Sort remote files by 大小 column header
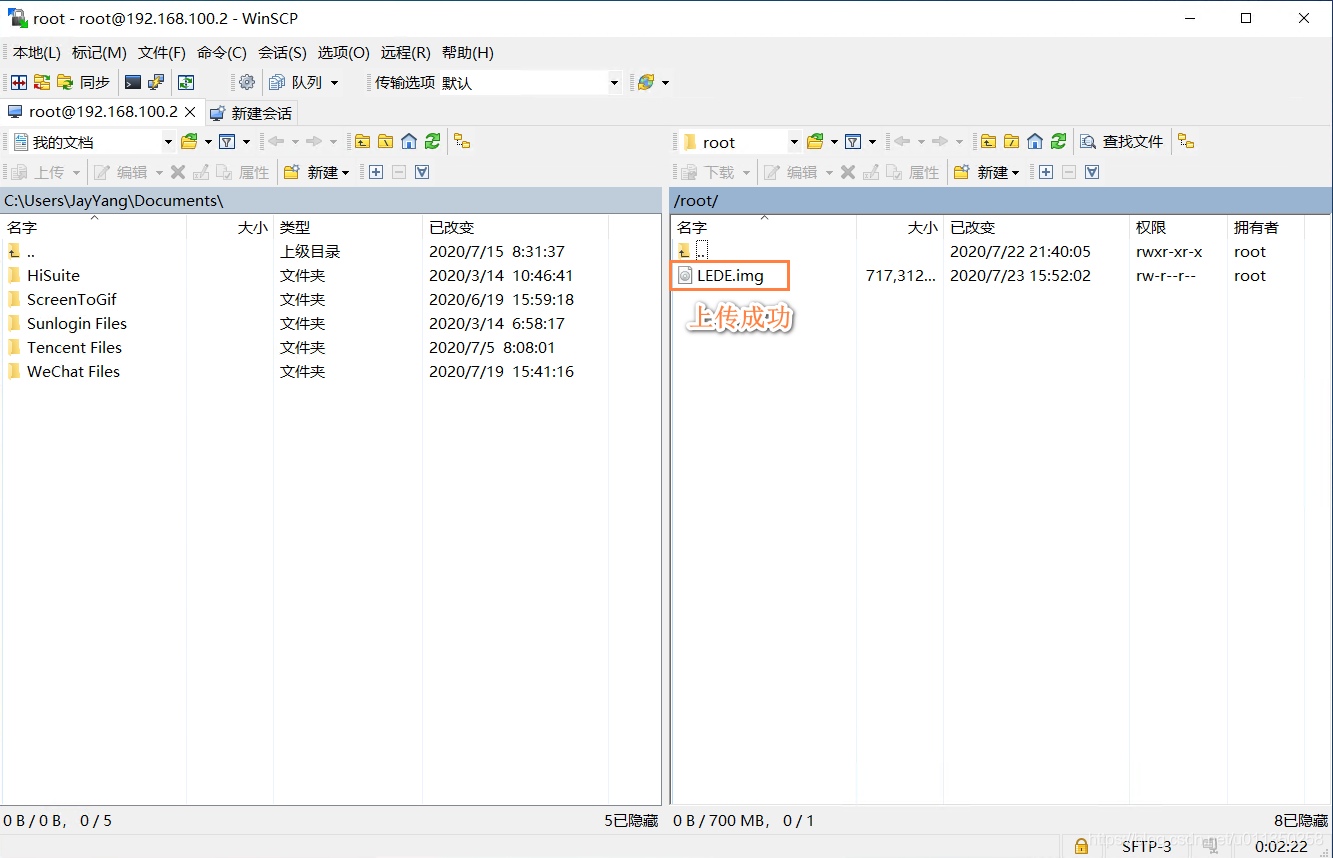 (900, 228)
